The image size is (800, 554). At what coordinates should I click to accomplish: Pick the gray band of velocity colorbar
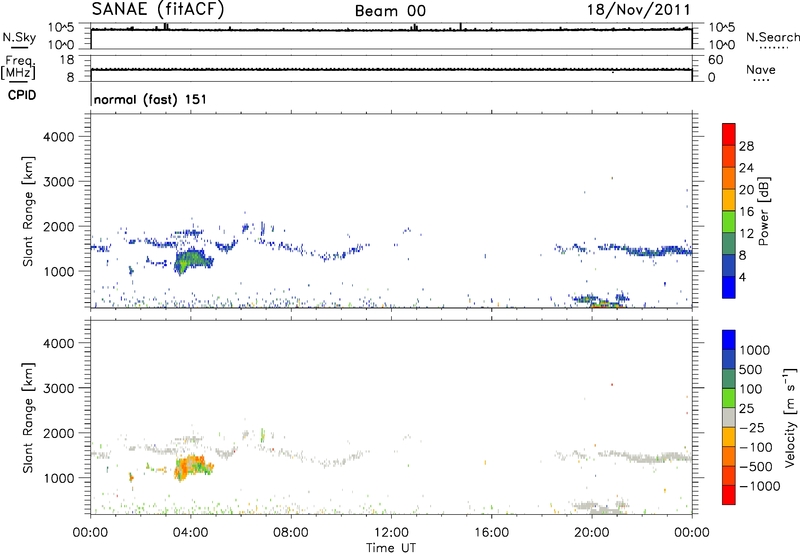729,418
